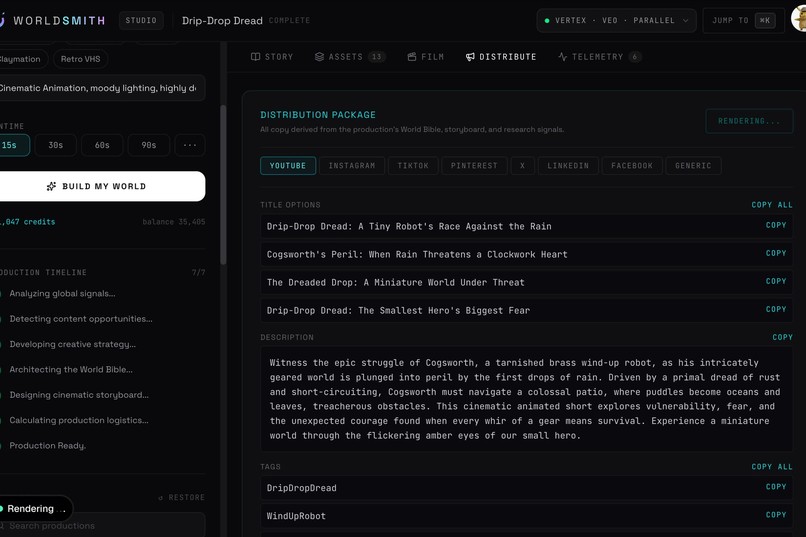Screen dimensions: 806x537
Task: Click 'Production Ready.' step
Action: click(47, 446)
